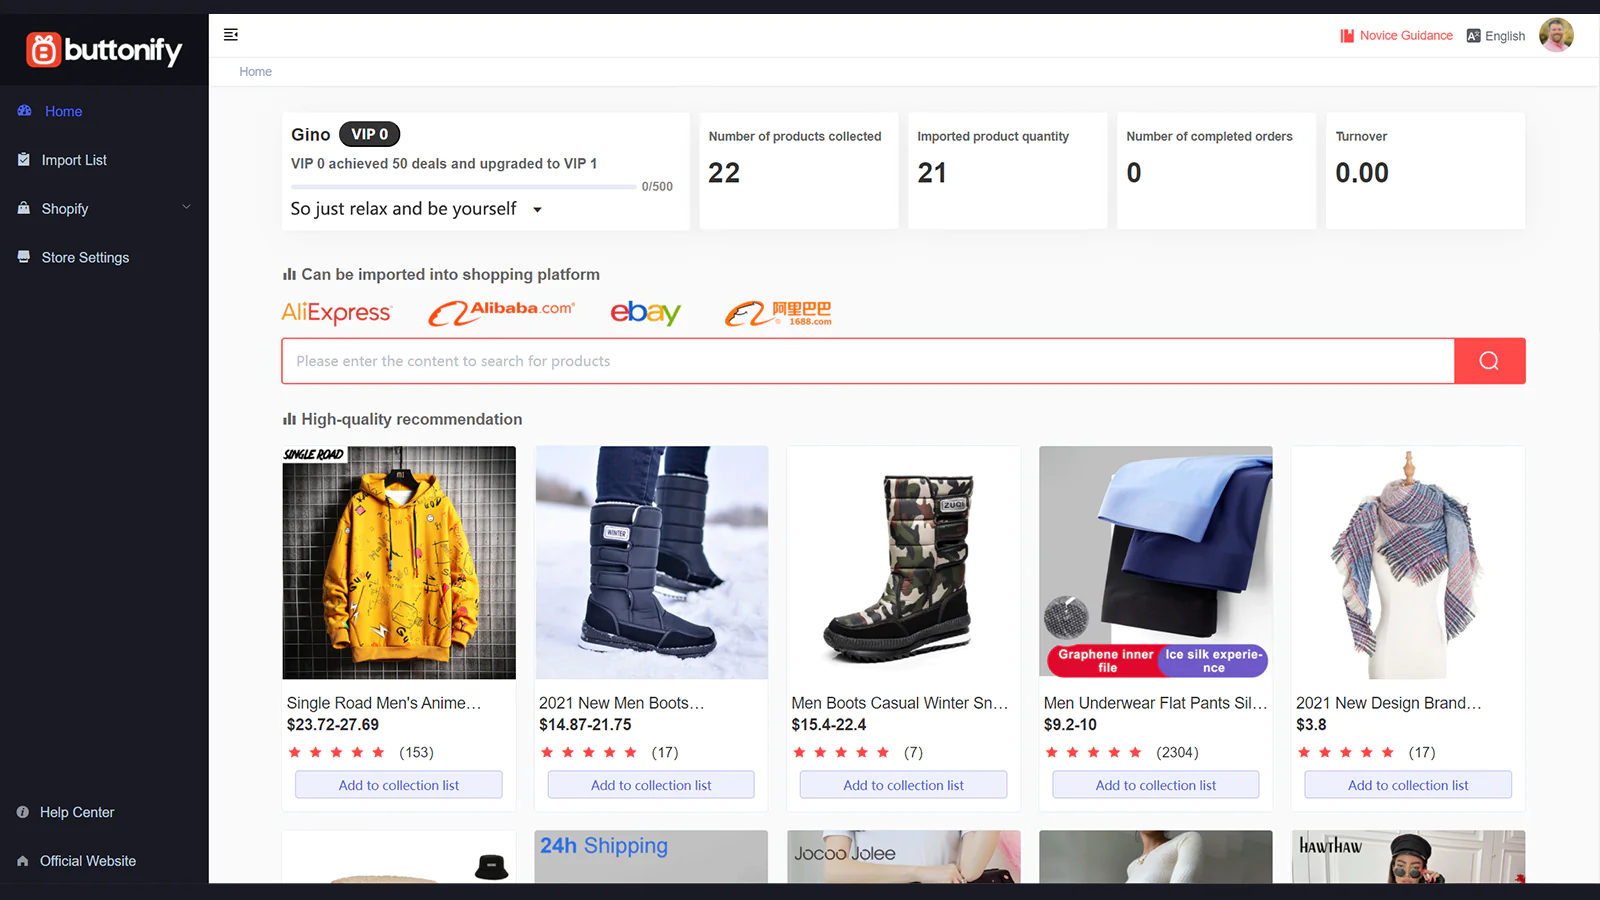
Task: Click '2021 New Men Boots…' title
Action: pyautogui.click(x=622, y=703)
